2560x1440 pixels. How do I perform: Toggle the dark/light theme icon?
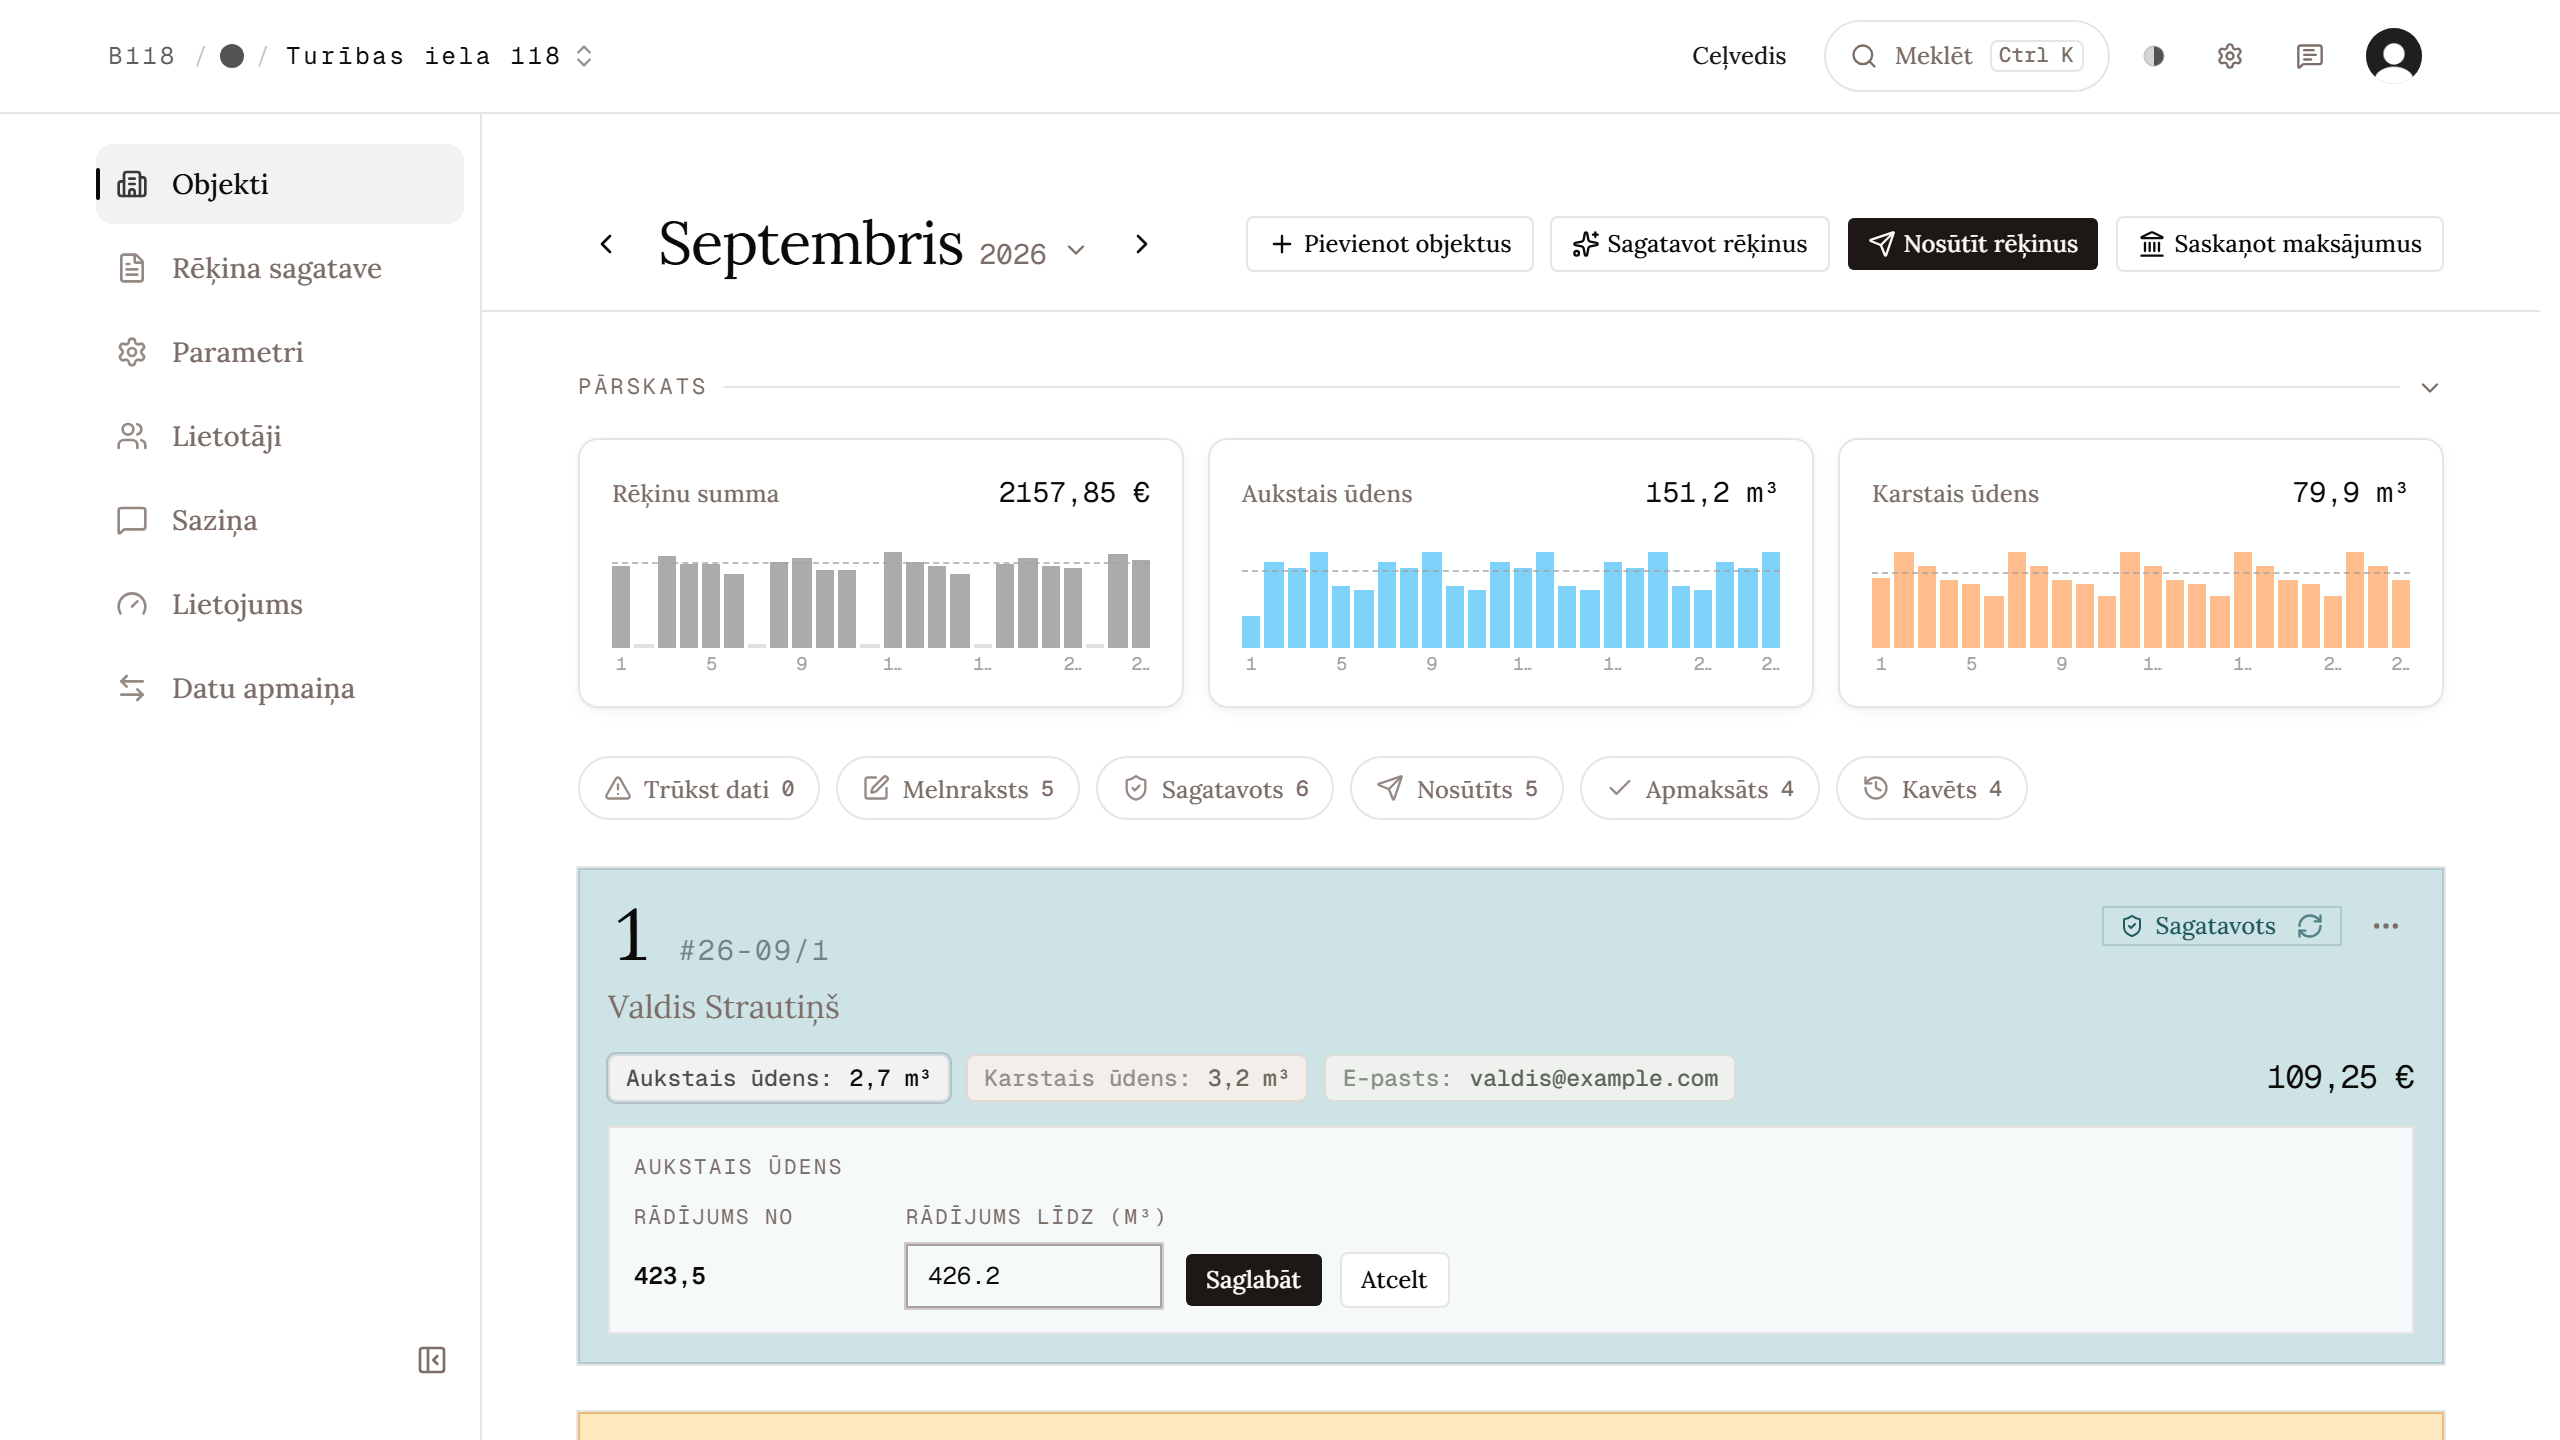(2154, 56)
